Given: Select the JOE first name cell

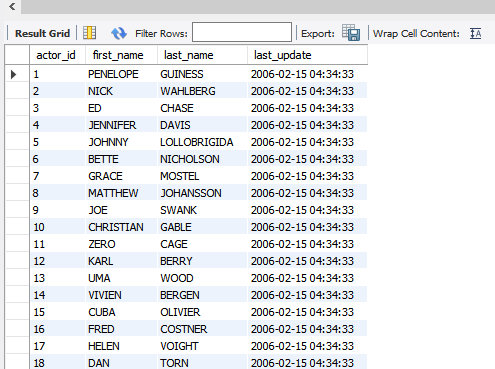Looking at the screenshot, I should (121, 210).
